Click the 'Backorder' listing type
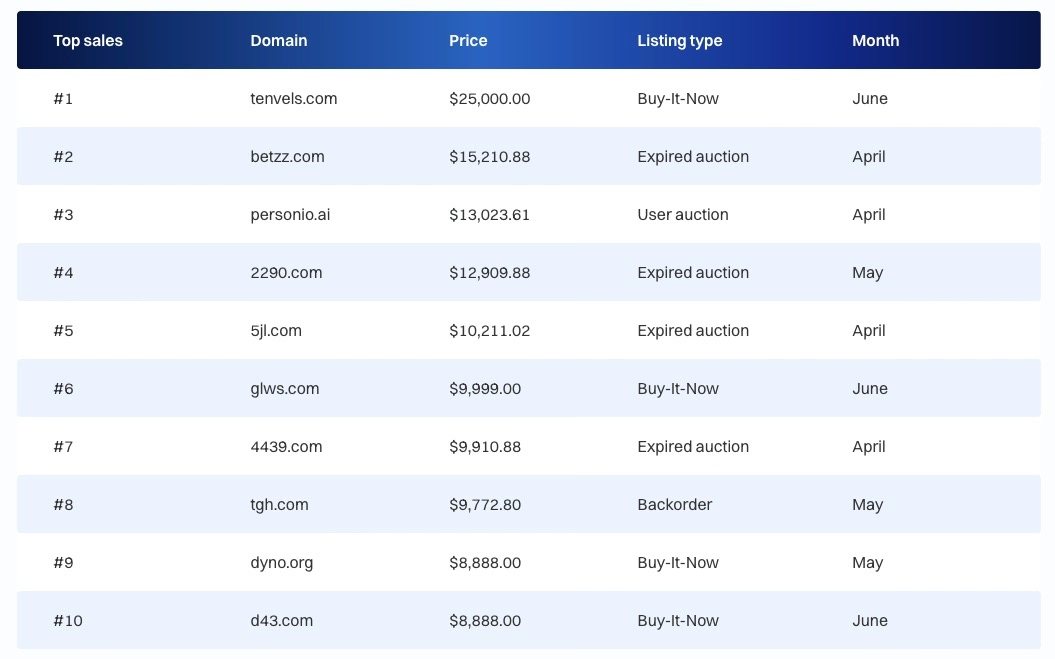1055x659 pixels. tap(674, 504)
